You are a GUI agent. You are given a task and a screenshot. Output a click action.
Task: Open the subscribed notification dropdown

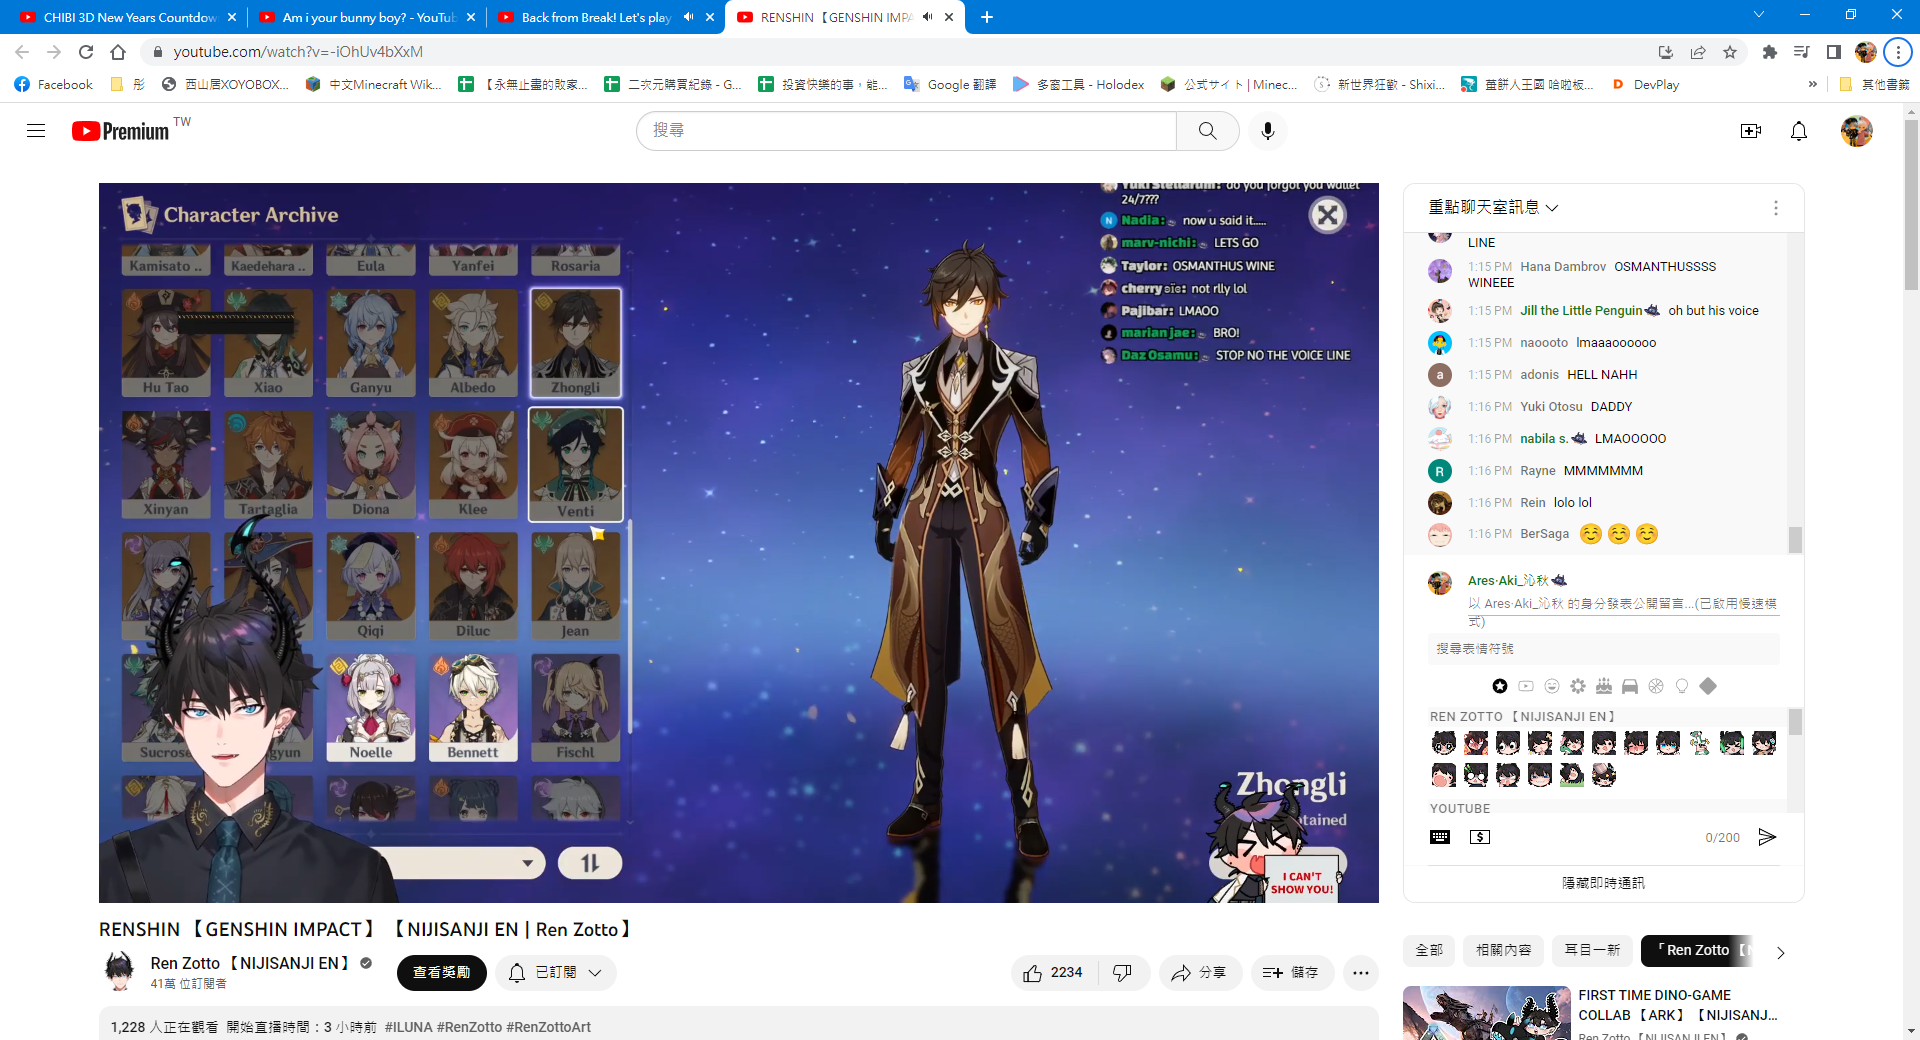[x=556, y=973]
